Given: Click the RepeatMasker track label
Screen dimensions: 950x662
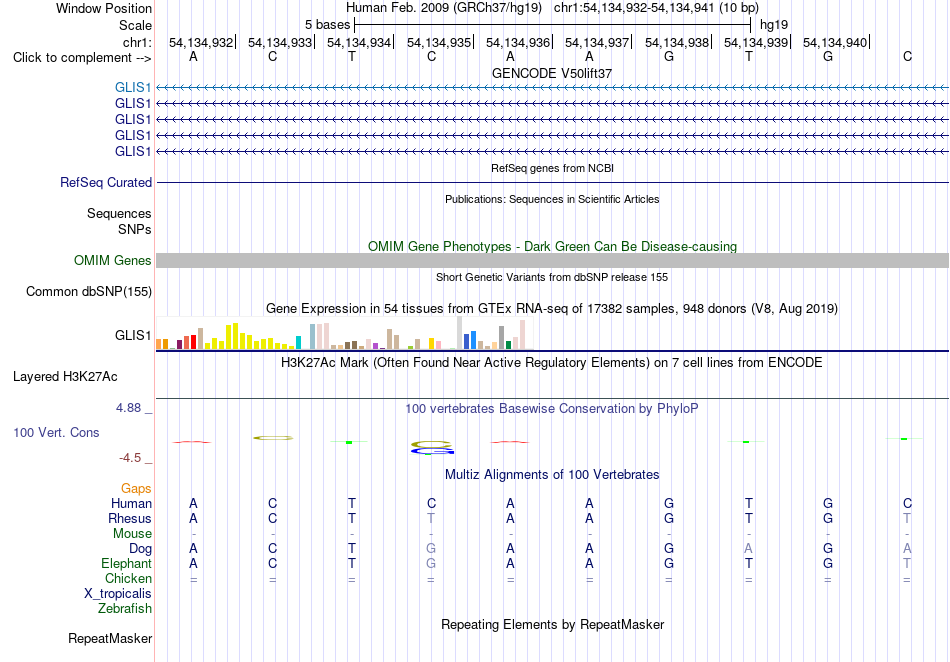Looking at the screenshot, I should click(x=110, y=638).
